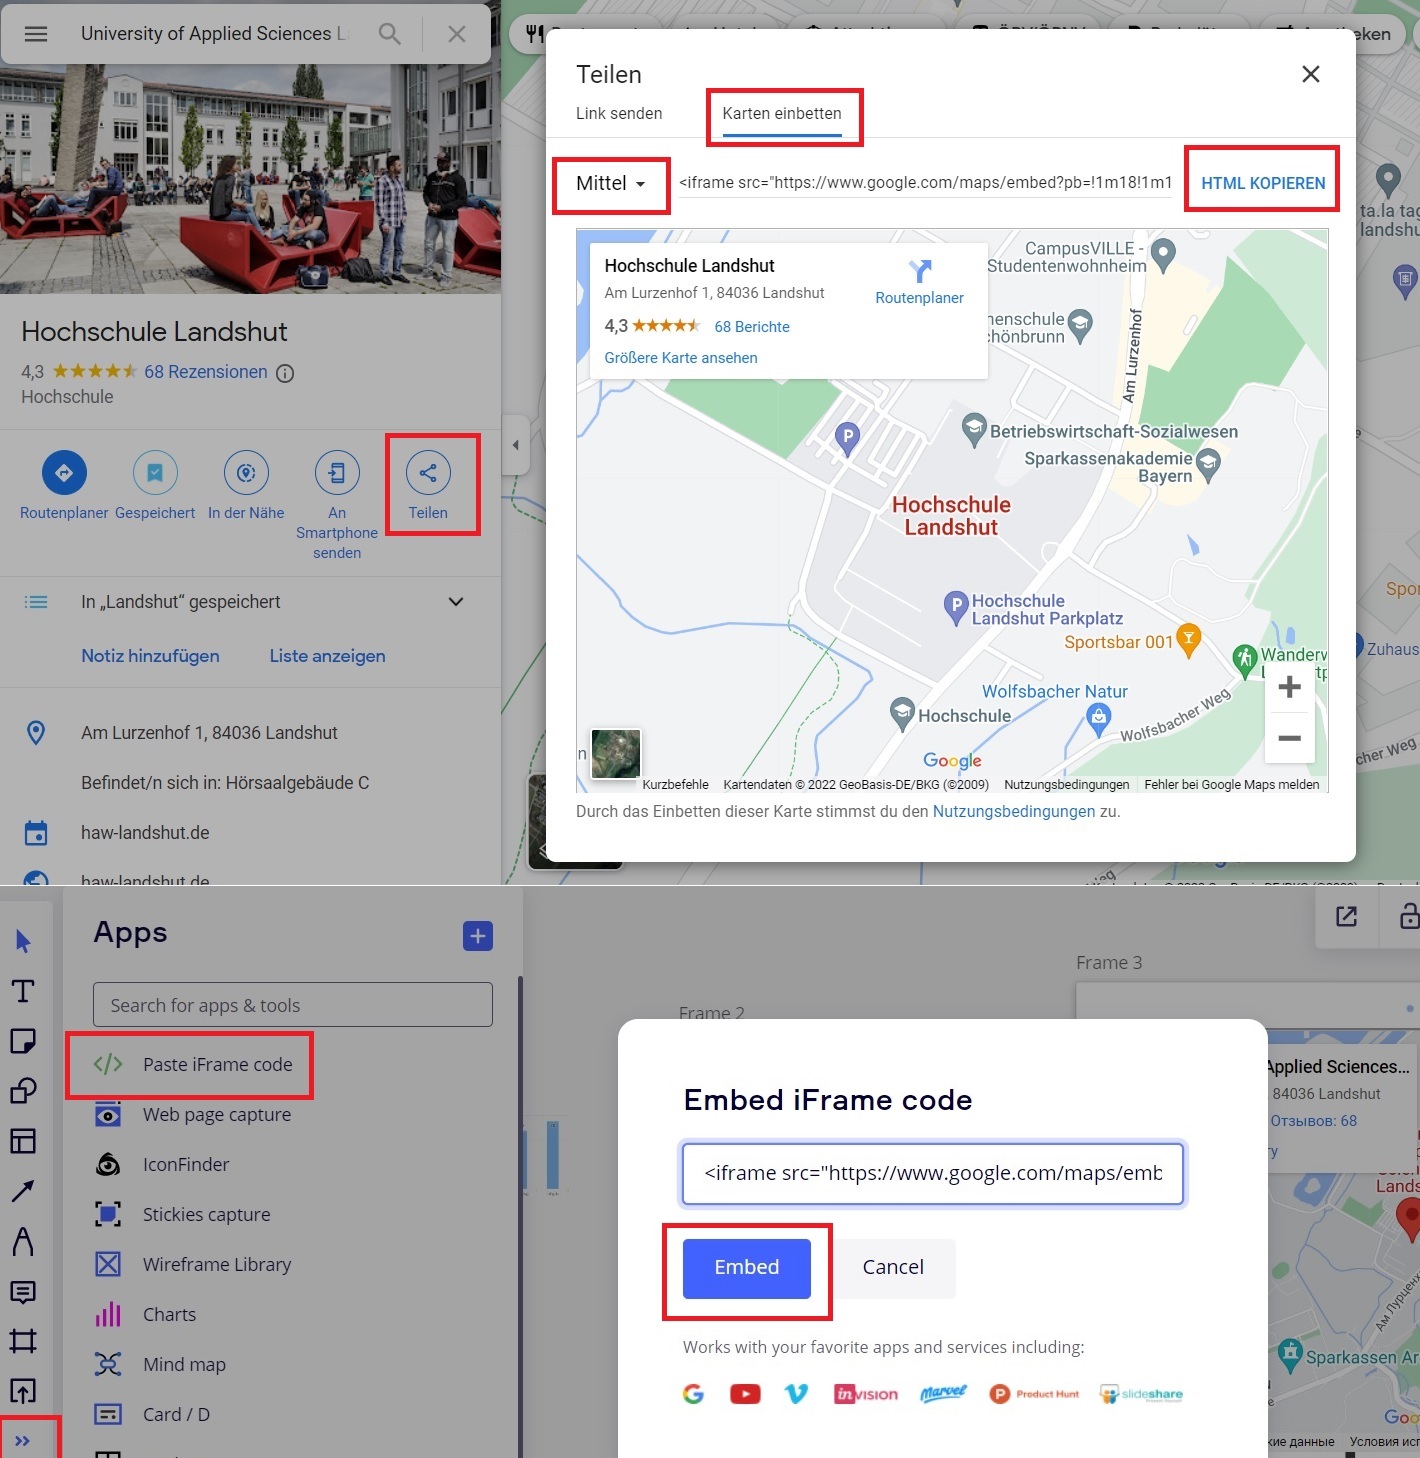Select the Shapes tool
The height and width of the screenshot is (1458, 1420).
click(x=23, y=1091)
